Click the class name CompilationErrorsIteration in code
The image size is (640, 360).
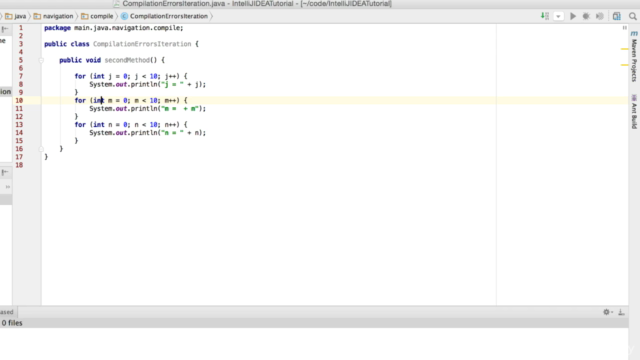pyautogui.click(x=142, y=44)
